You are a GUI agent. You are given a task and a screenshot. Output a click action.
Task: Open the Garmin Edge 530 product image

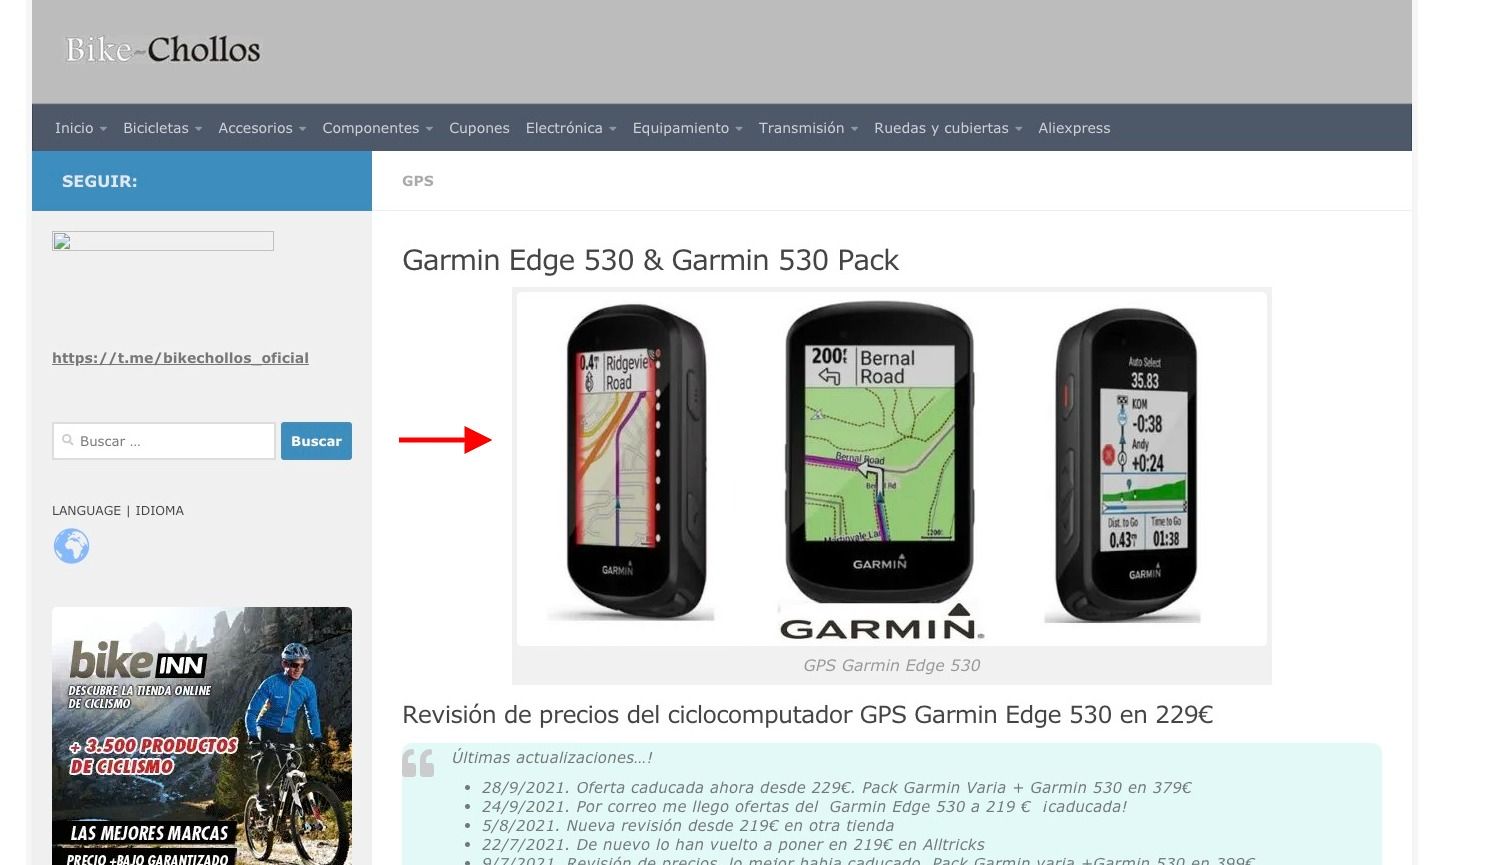(892, 468)
